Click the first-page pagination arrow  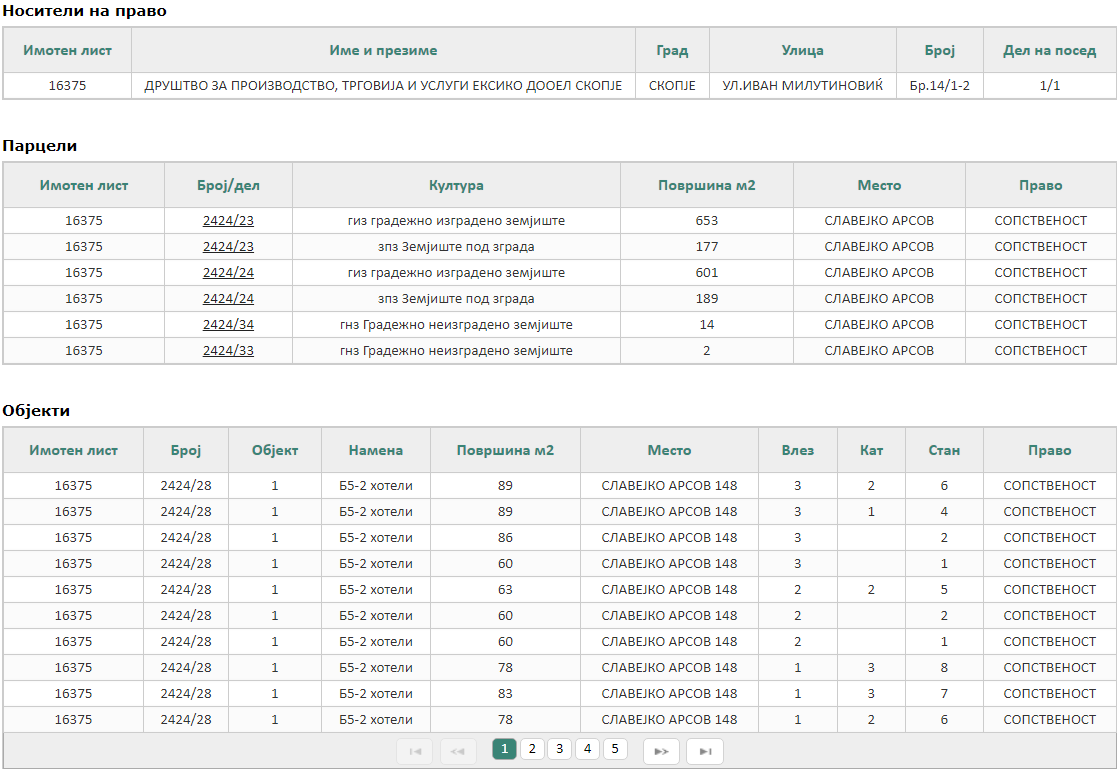click(x=415, y=751)
